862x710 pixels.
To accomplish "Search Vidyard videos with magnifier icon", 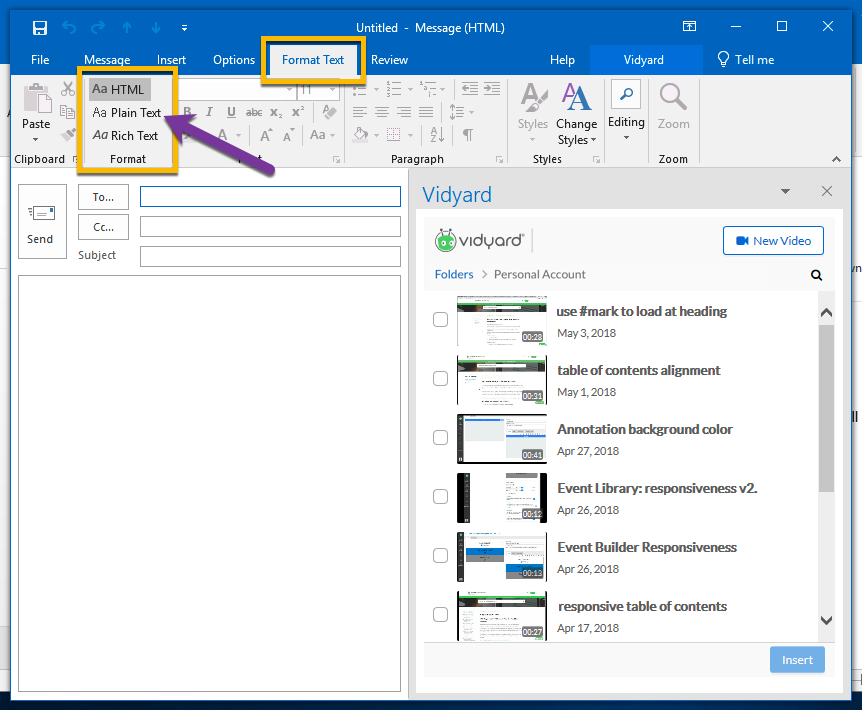I will point(816,275).
